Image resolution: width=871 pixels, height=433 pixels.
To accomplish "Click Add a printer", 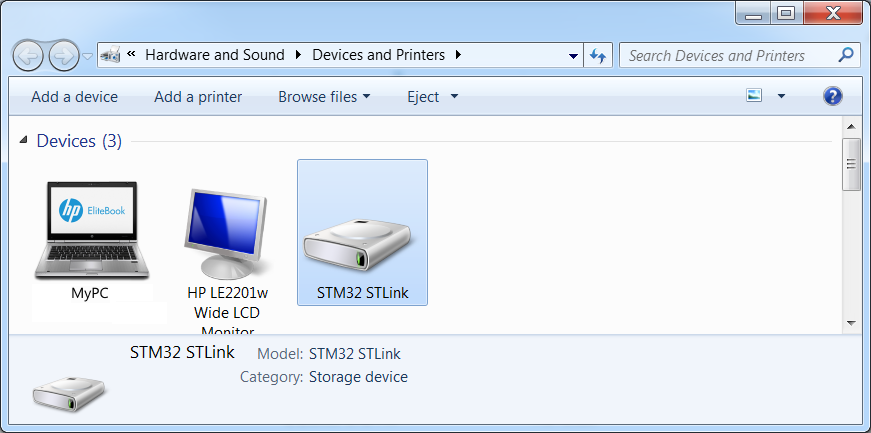I will [198, 97].
